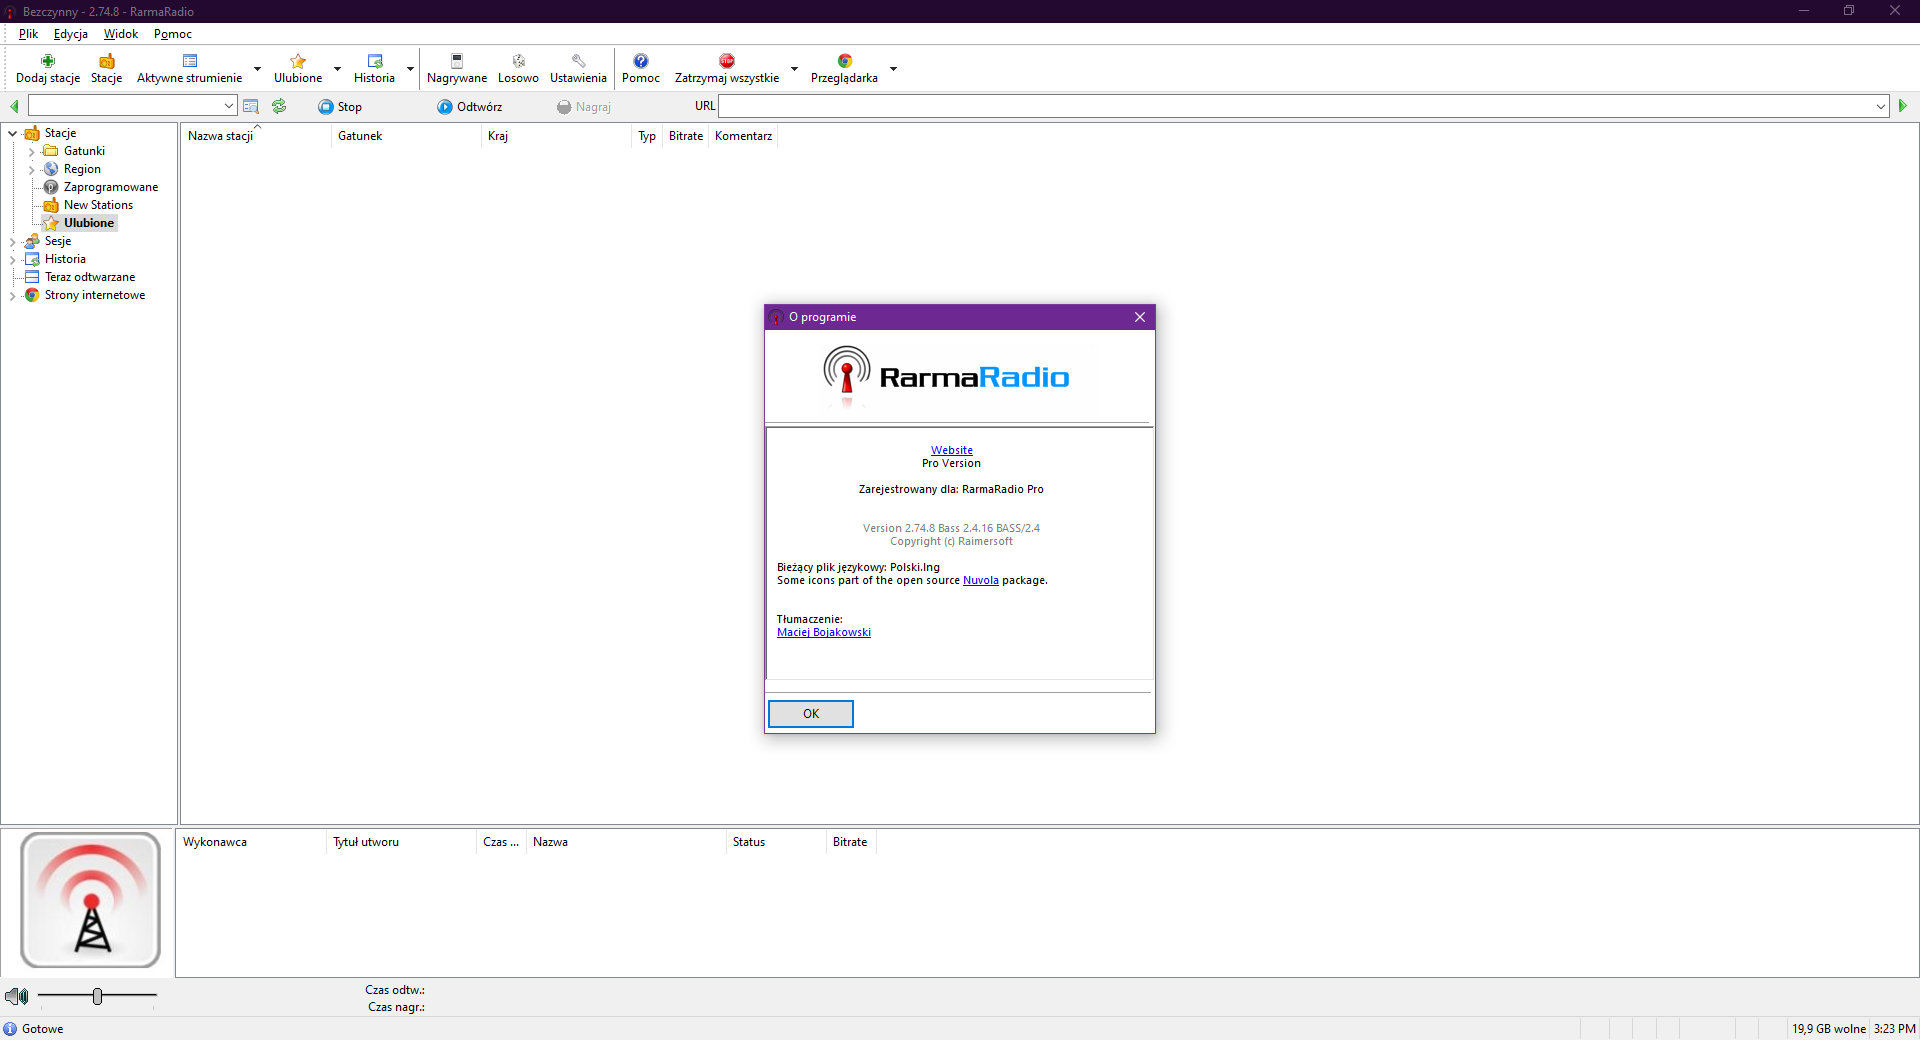Open the Aktywne strumienie dropdown arrow
Image resolution: width=1920 pixels, height=1040 pixels.
pyautogui.click(x=257, y=69)
